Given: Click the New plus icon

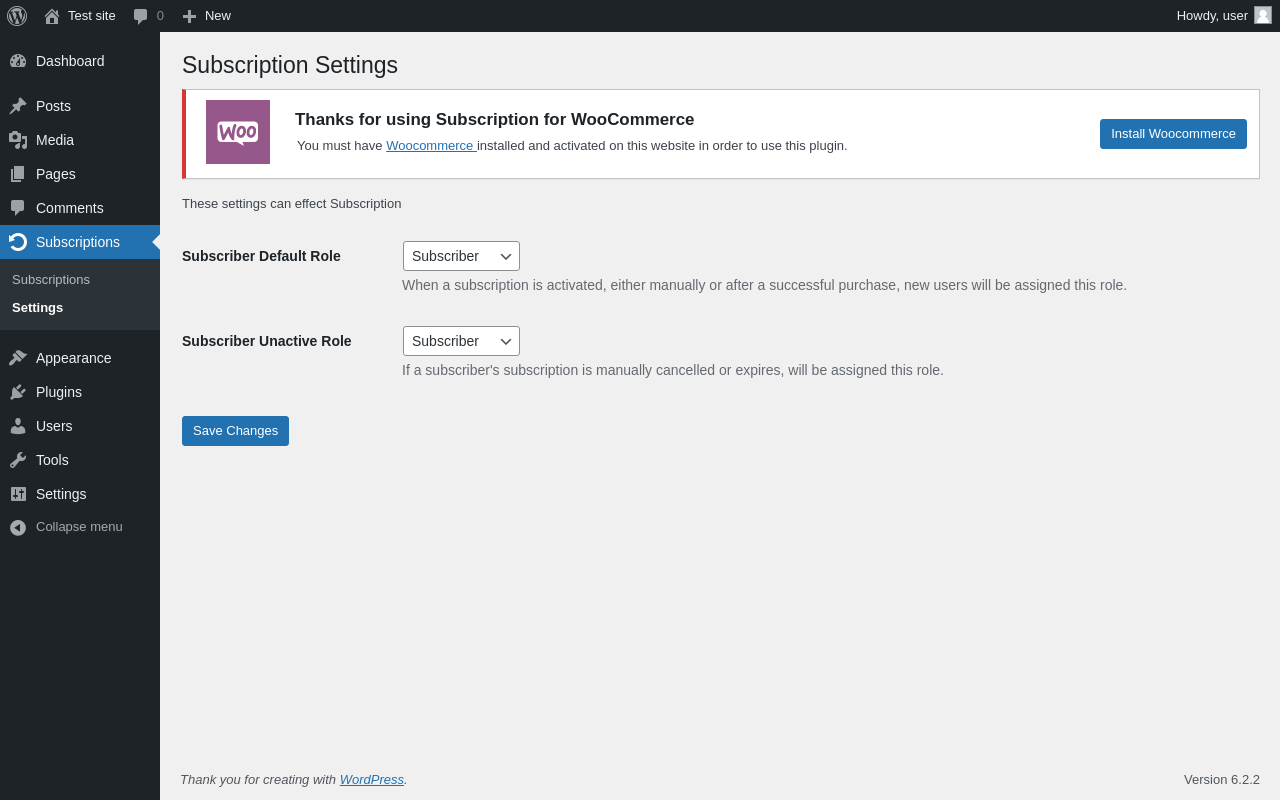Looking at the screenshot, I should click(189, 16).
